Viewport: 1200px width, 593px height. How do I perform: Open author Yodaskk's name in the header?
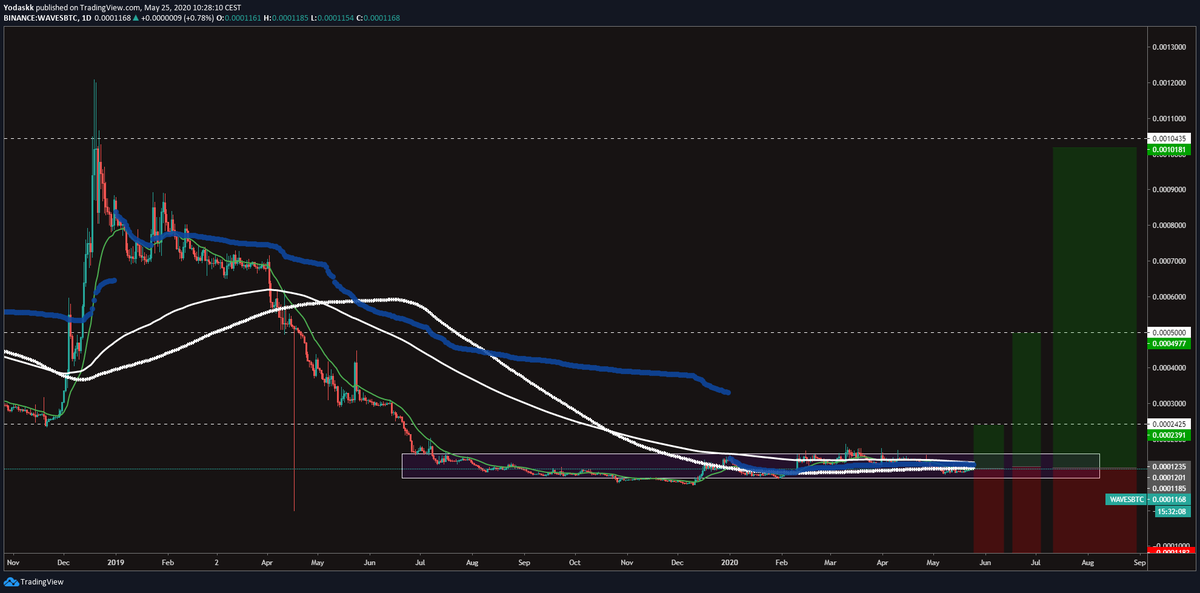[18, 7]
